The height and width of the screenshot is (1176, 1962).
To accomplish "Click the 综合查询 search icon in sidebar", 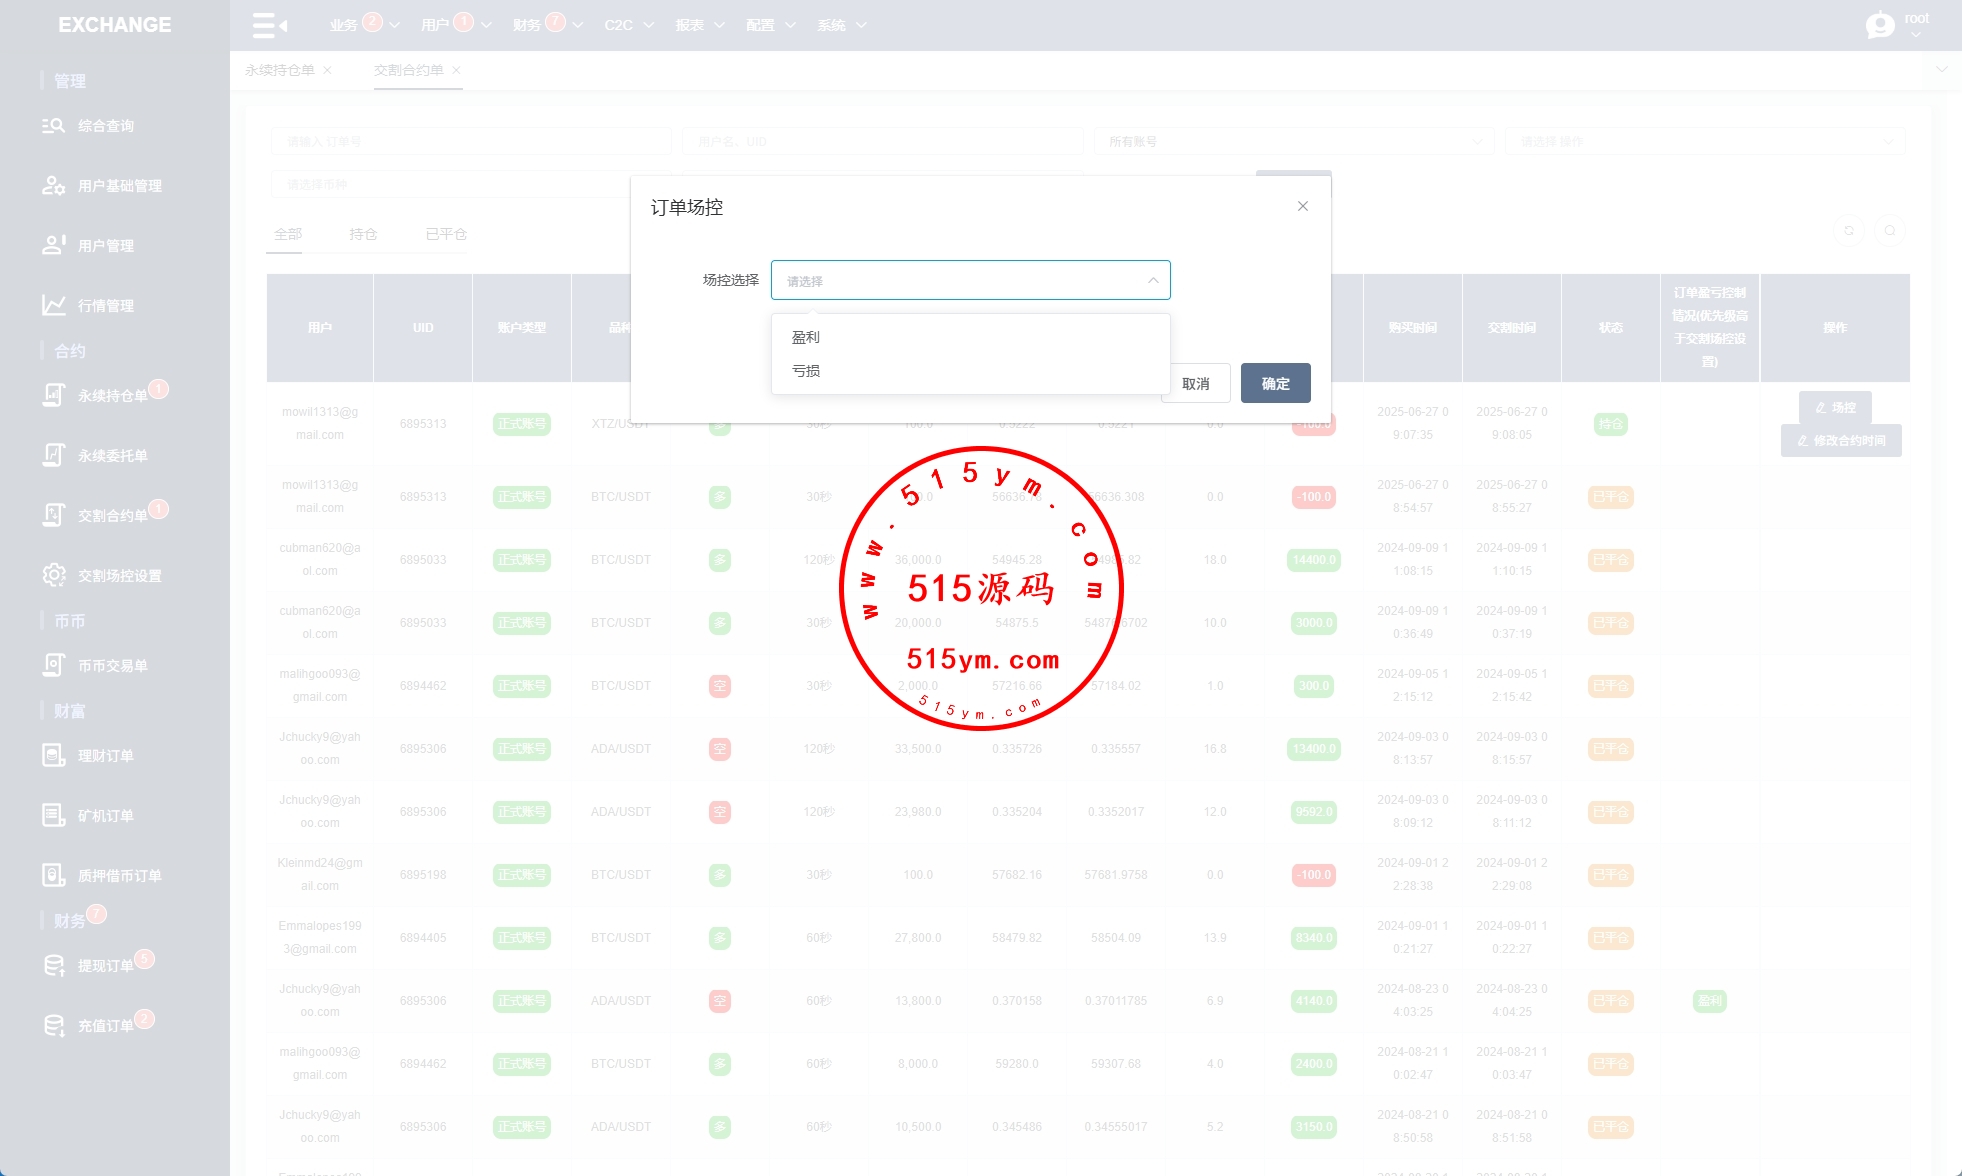I will pos(53,126).
